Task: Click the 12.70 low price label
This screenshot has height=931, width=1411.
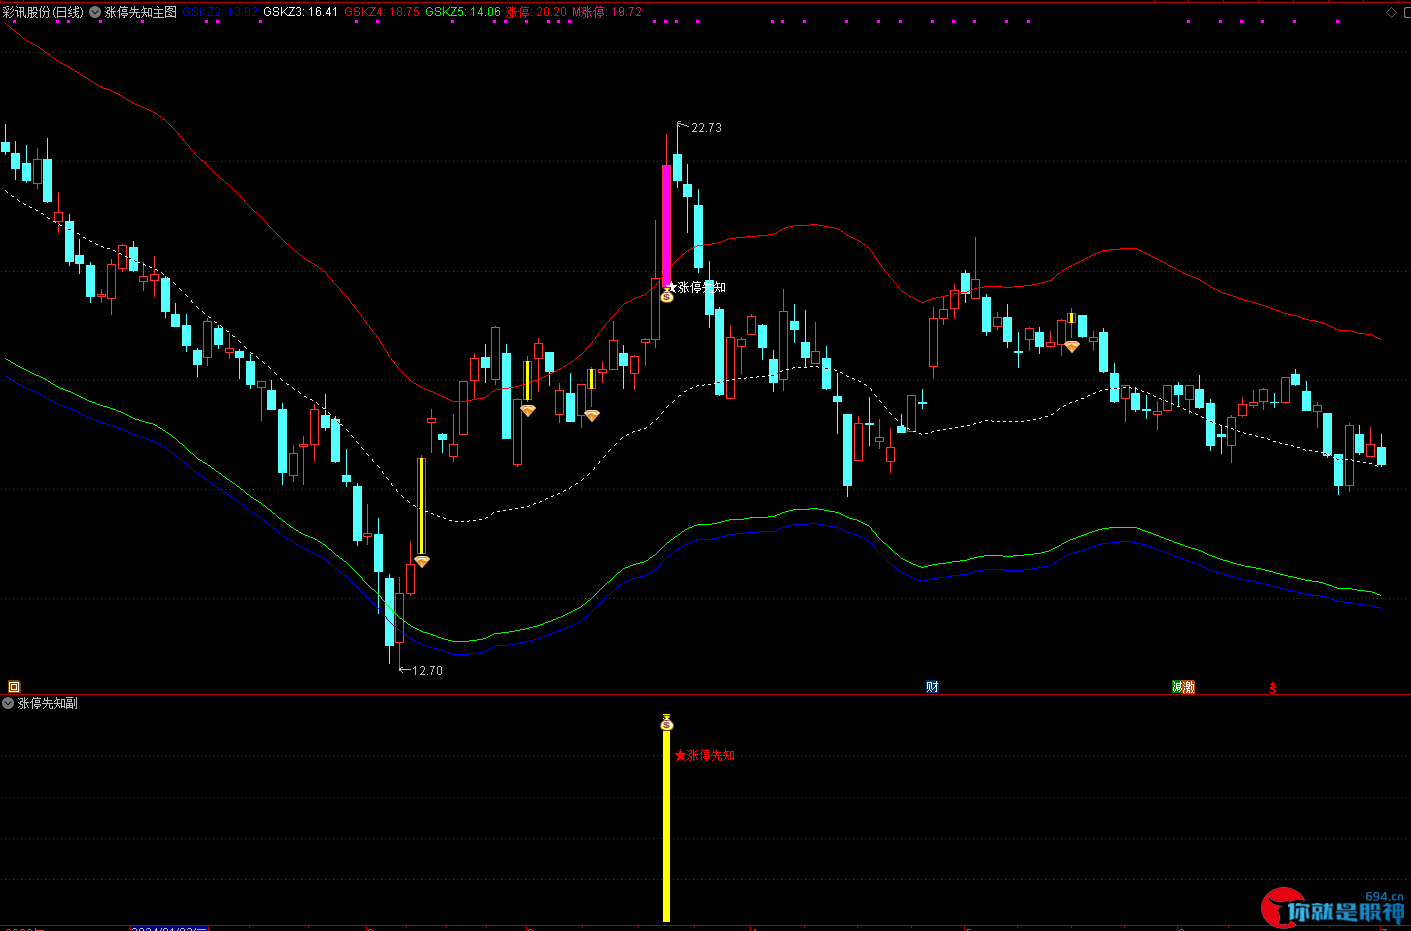Action: tap(427, 671)
